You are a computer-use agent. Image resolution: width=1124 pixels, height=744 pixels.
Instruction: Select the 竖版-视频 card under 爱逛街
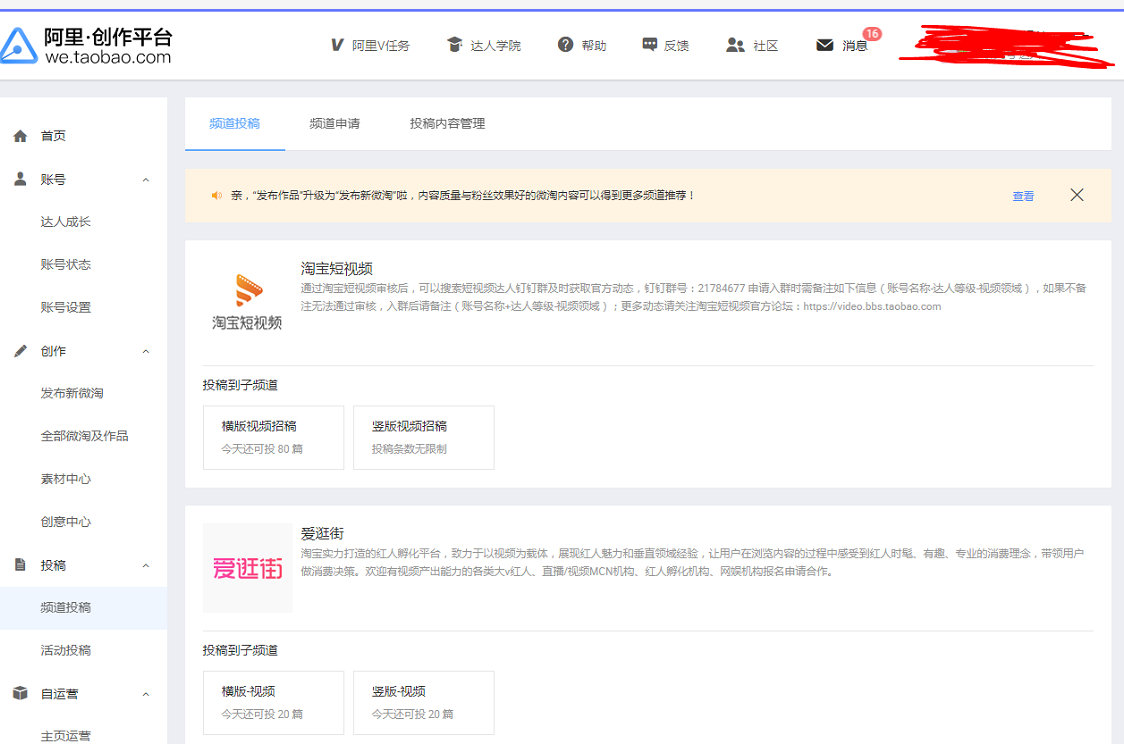click(x=424, y=702)
